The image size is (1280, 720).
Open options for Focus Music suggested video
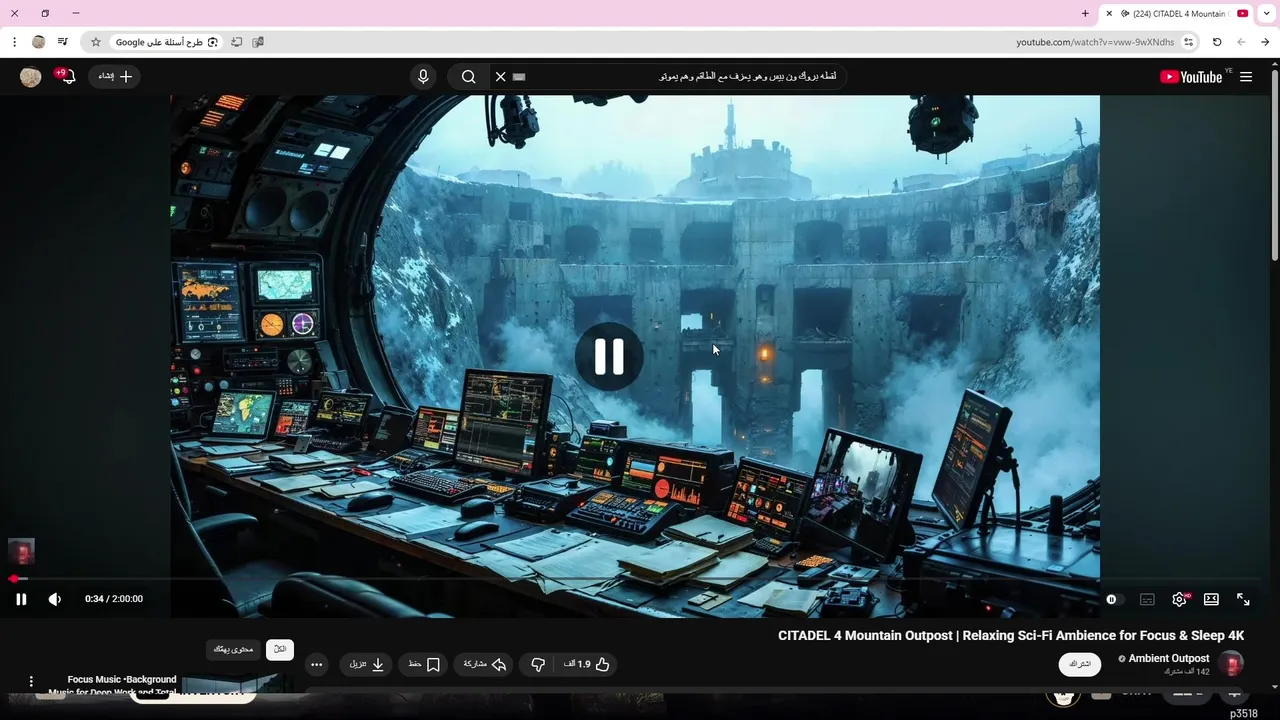[31, 681]
